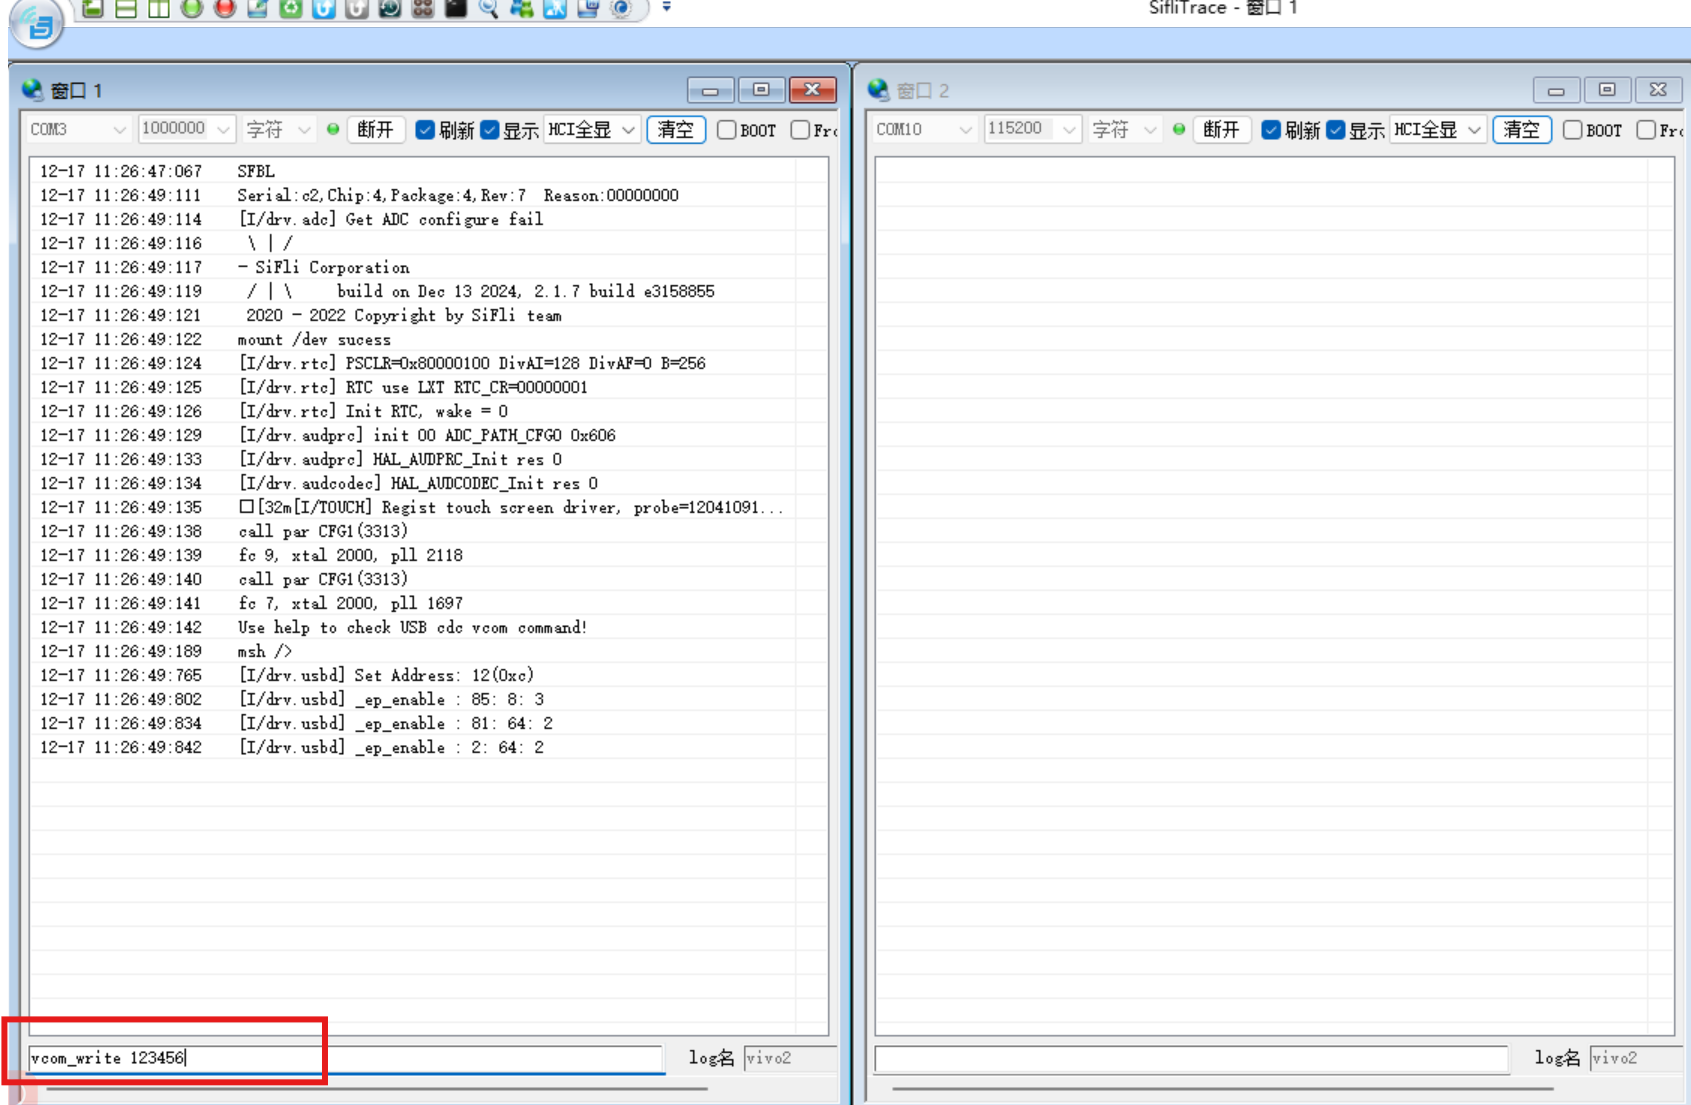Click the green recycle toolbar icon

click(x=291, y=8)
